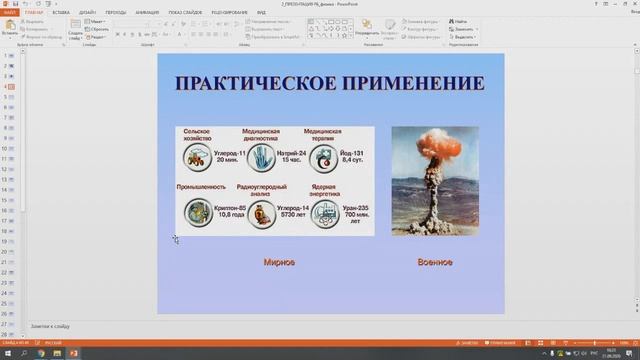This screenshot has width=640, height=360.
Task: Click the Slide sorter view icon in status bar
Action: (x=540, y=343)
